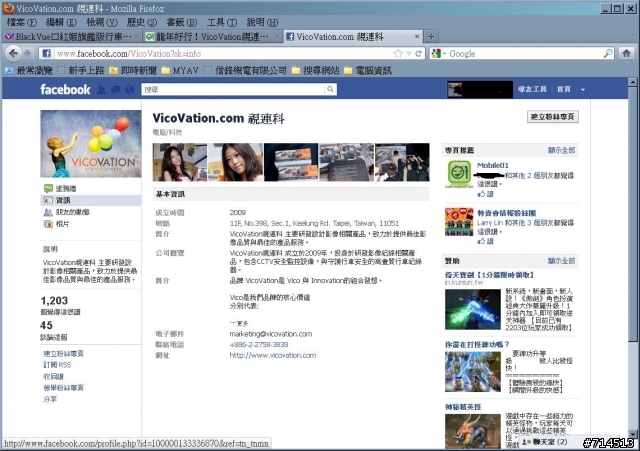Open the 說明 (Help) menu
The image size is (640, 451).
[x=262, y=22]
